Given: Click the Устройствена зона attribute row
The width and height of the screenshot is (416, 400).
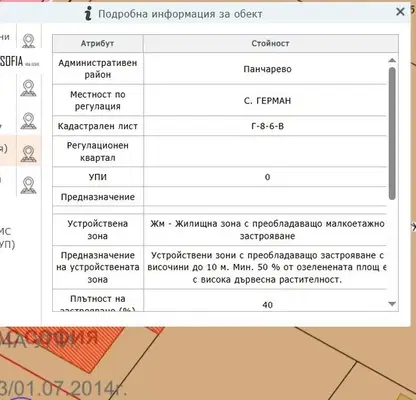Looking at the screenshot, I should point(219,230).
